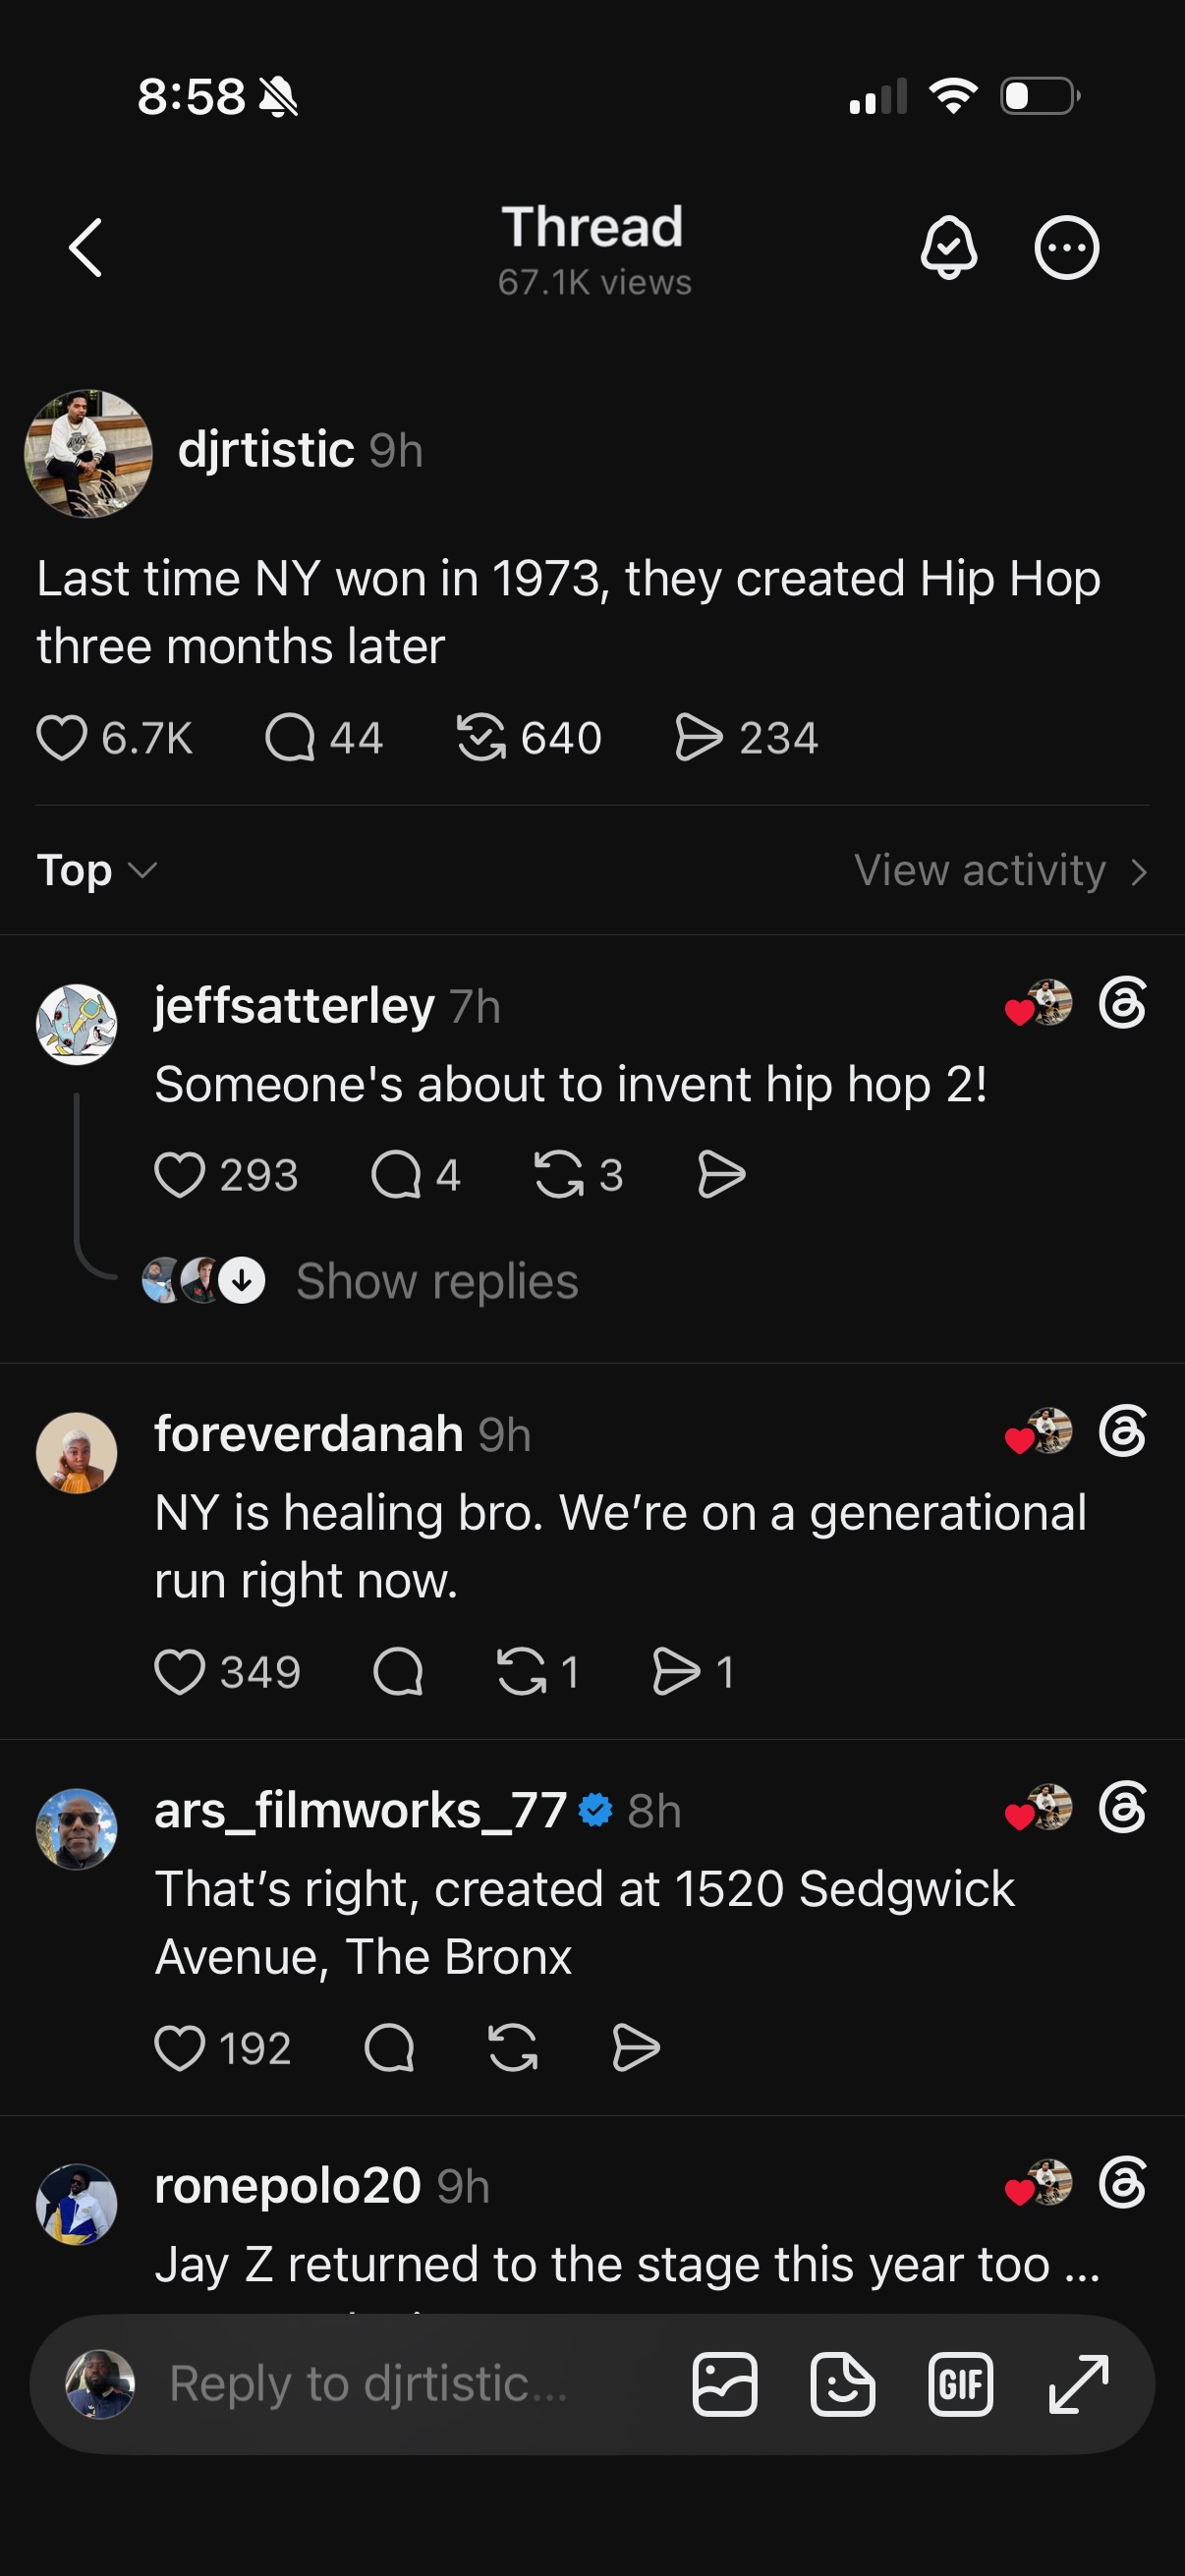Tap the repost icon showing 640

tap(481, 738)
